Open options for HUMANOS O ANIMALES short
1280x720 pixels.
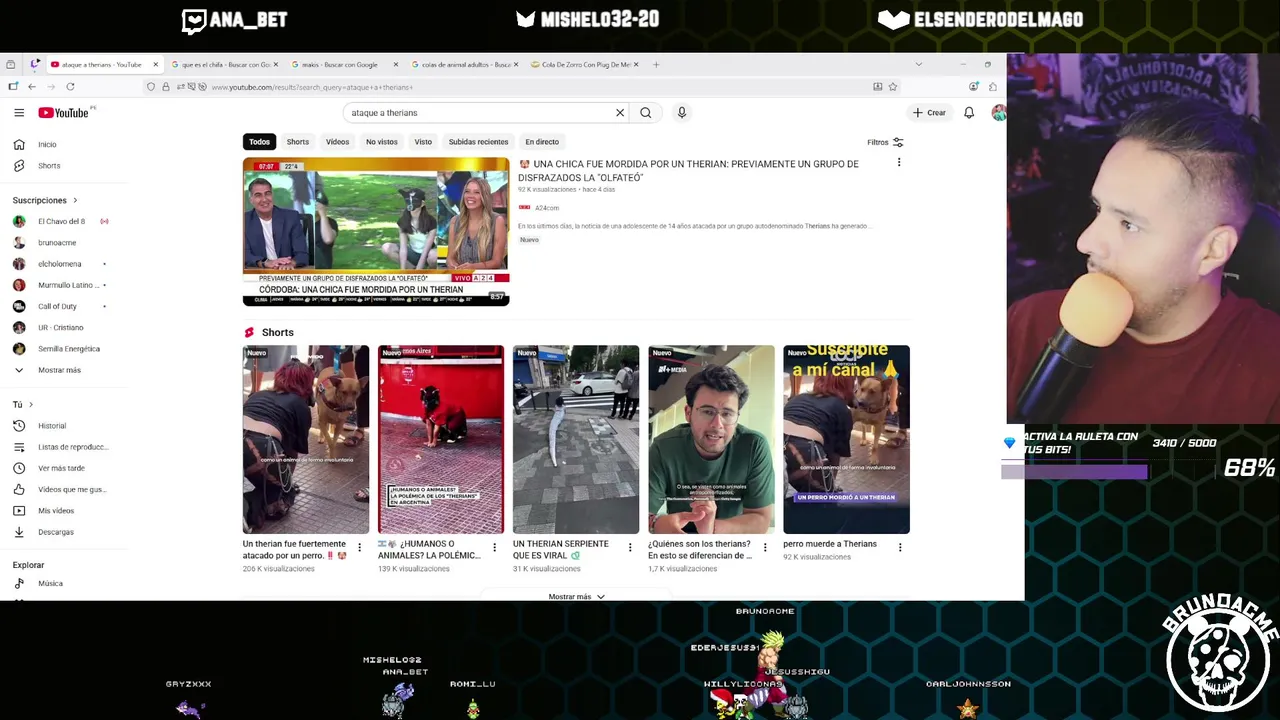[494, 548]
